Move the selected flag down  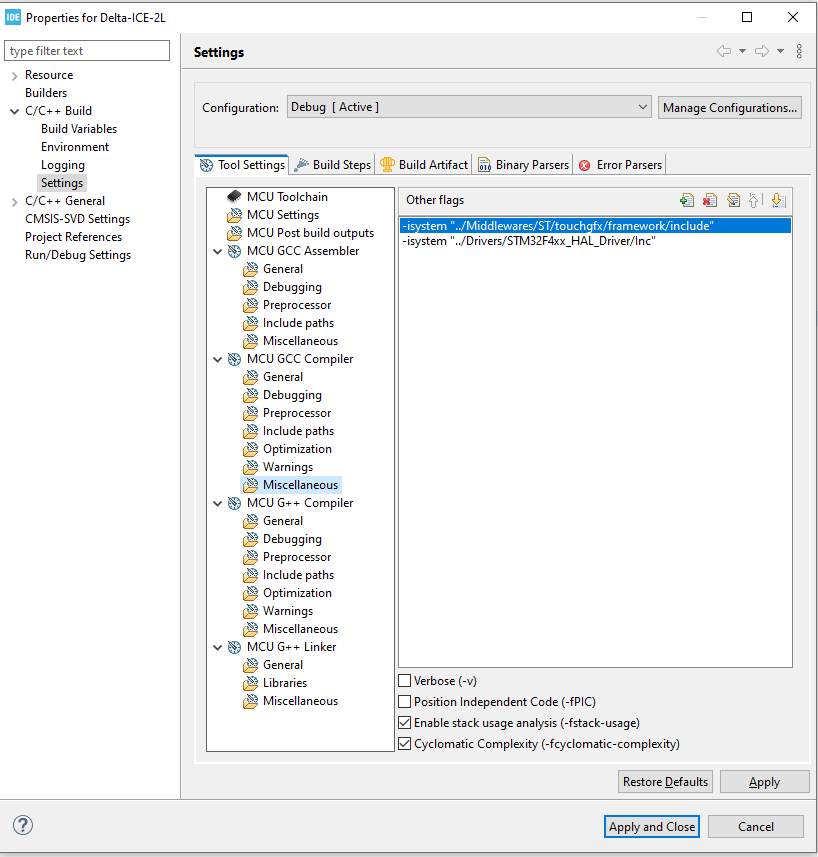[778, 200]
